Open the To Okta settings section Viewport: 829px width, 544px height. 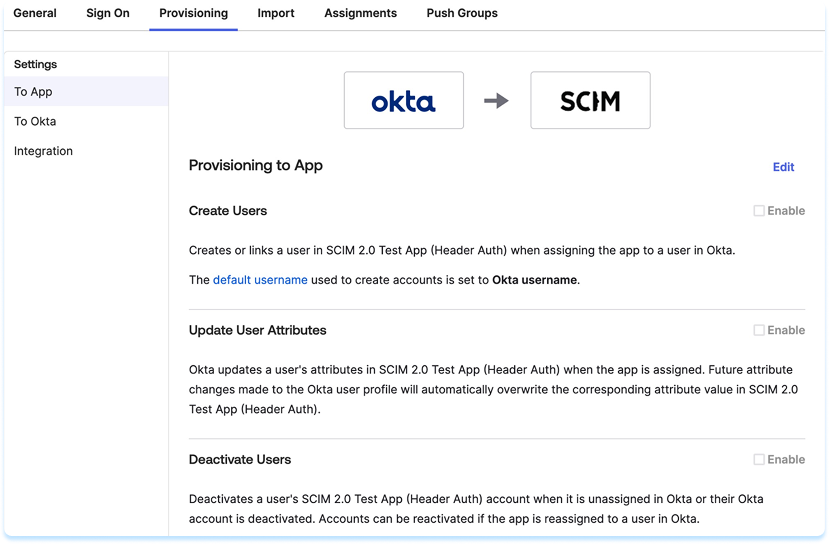[x=35, y=122]
